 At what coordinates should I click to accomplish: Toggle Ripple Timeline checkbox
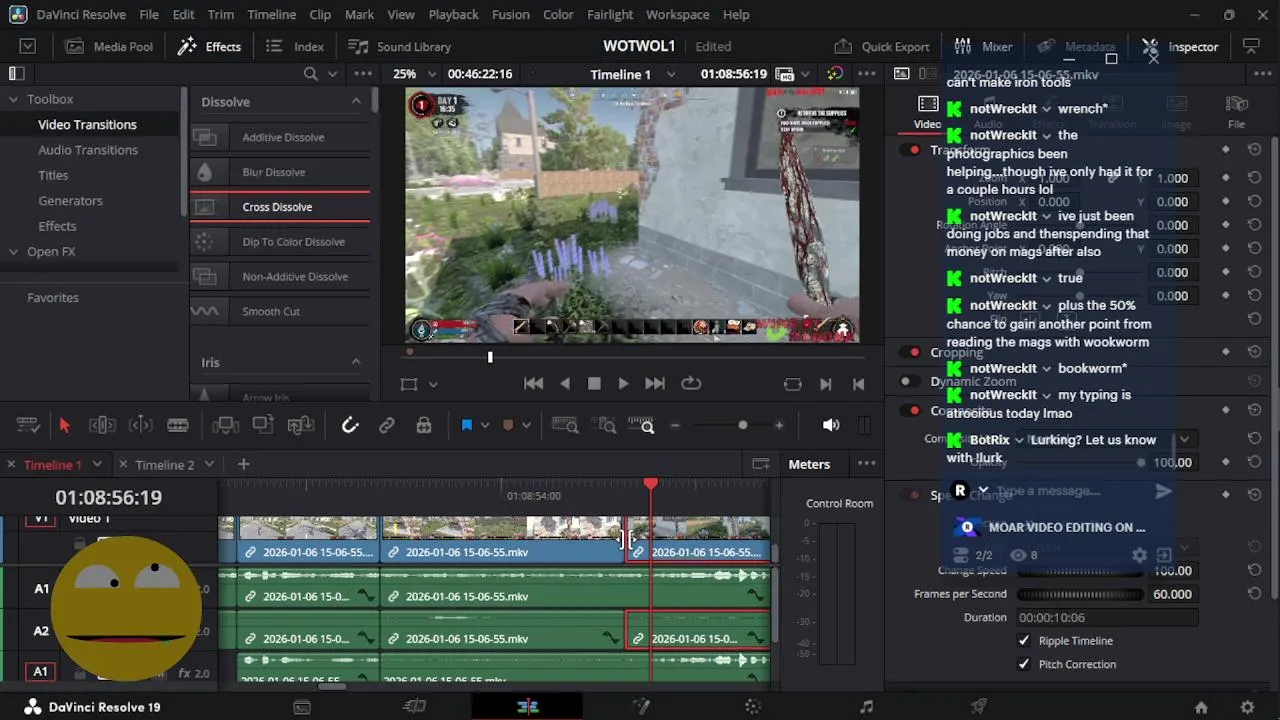pos(1024,640)
